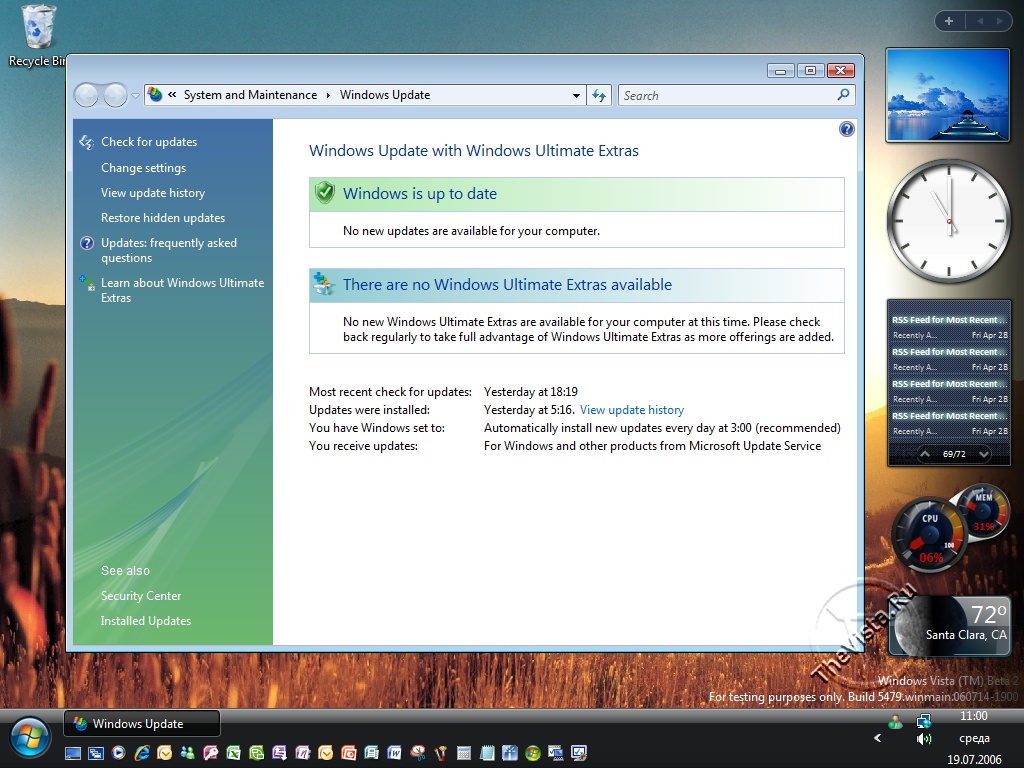
Task: Open Internet Explorer from Quick Launch
Action: point(142,753)
